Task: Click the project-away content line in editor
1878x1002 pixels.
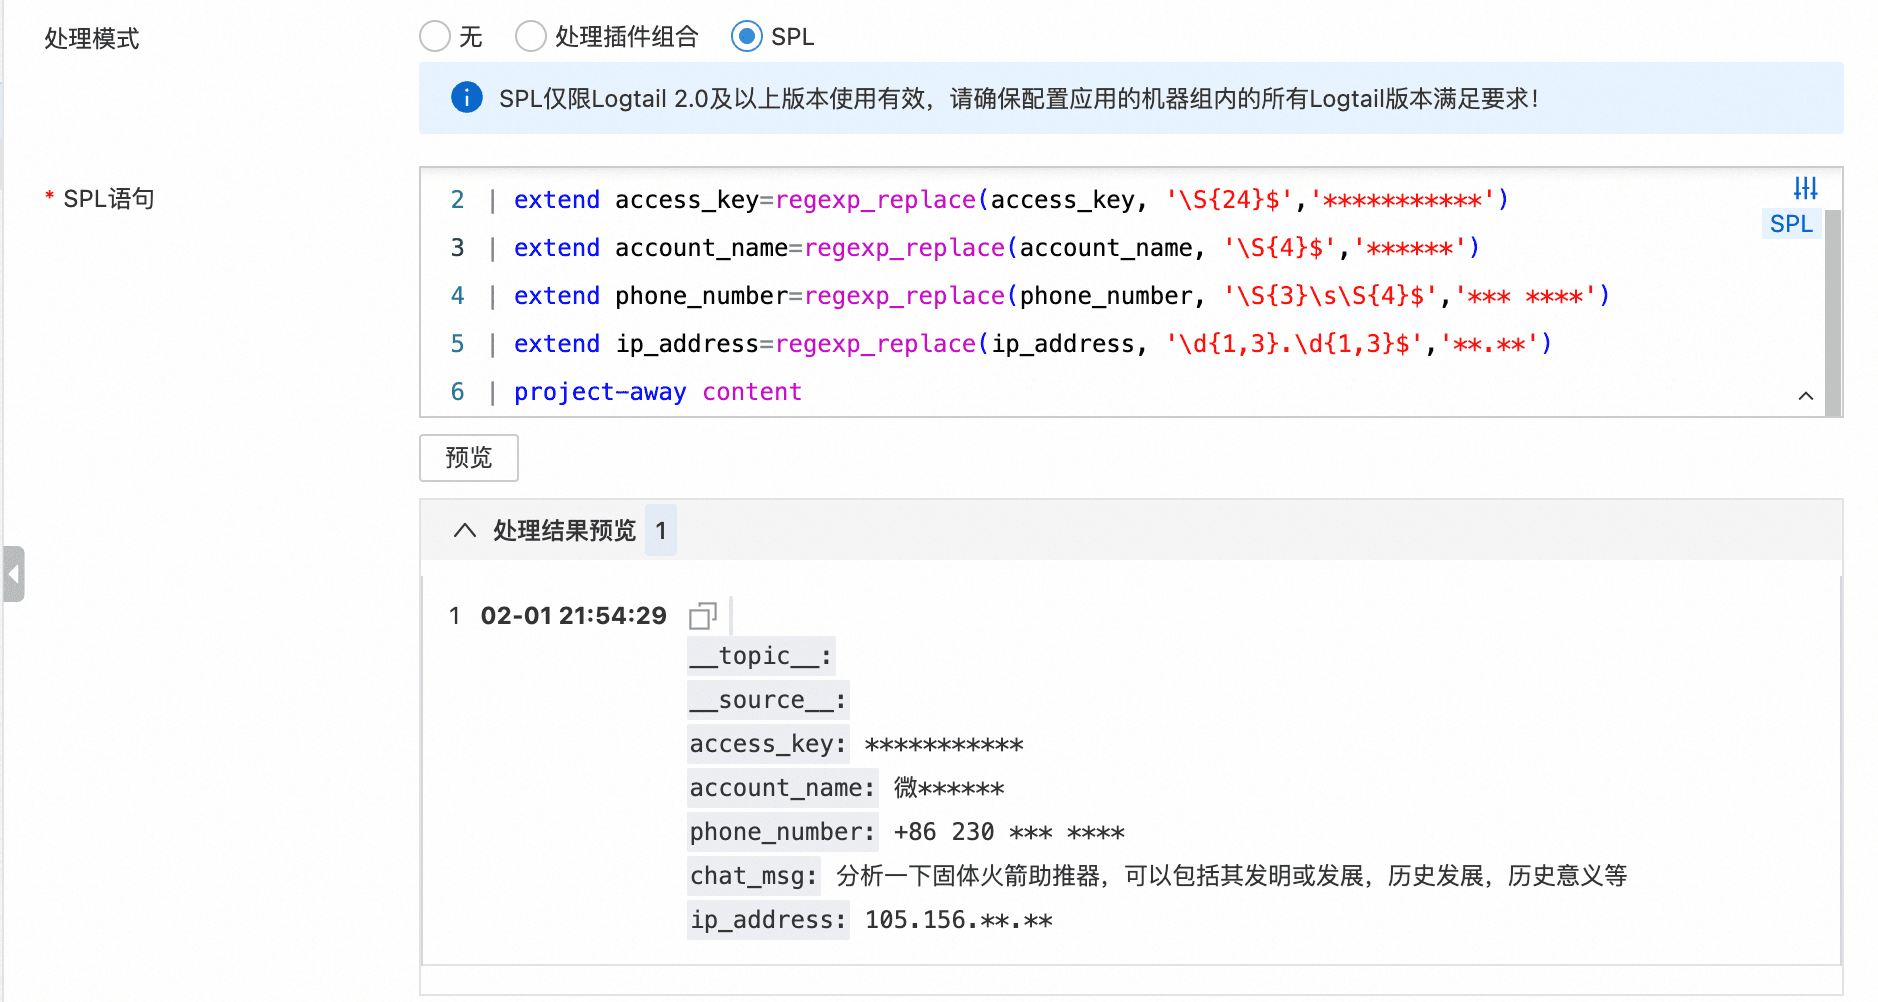Action: (x=657, y=392)
